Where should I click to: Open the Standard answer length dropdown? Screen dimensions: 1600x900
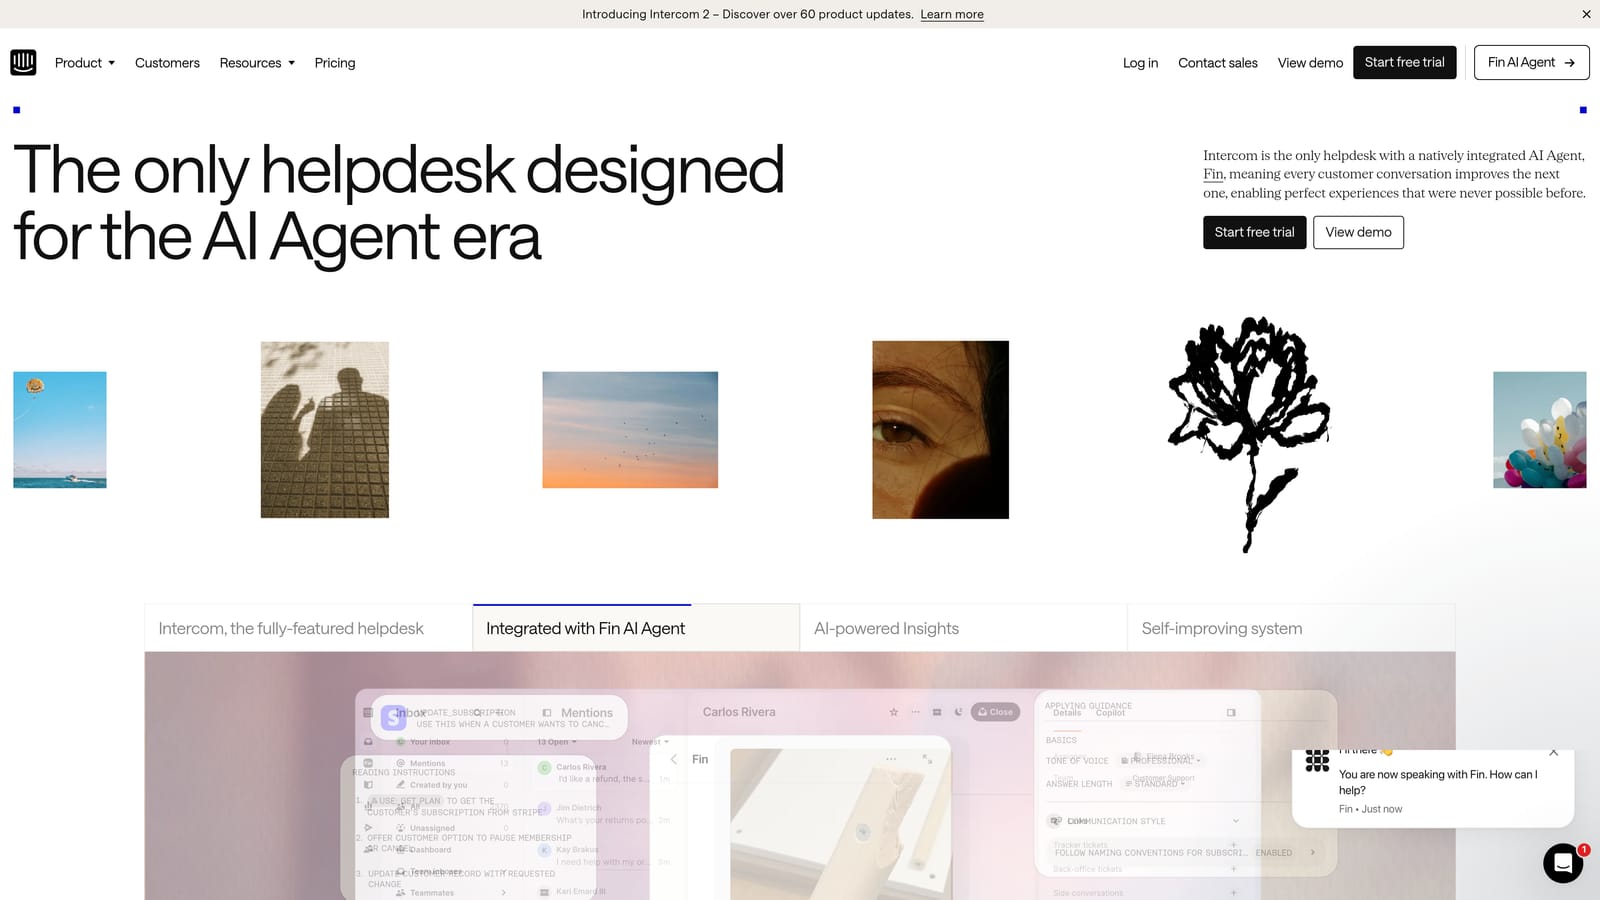point(1155,784)
